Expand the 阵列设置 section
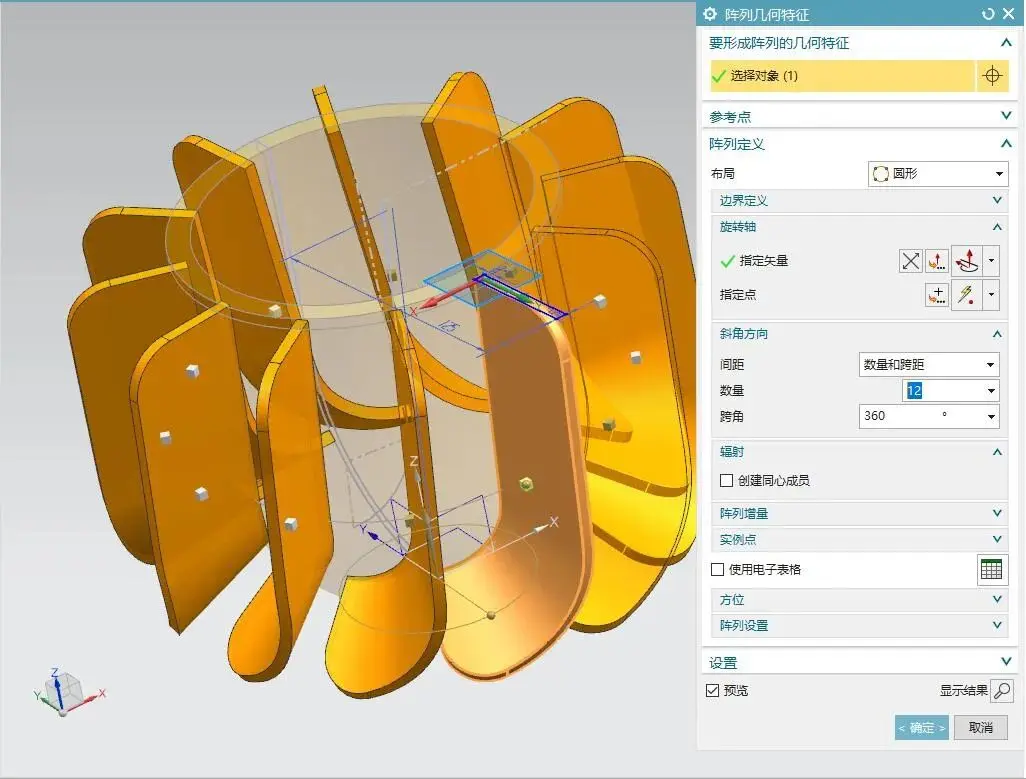Screen dimensions: 1026x779 point(997,625)
